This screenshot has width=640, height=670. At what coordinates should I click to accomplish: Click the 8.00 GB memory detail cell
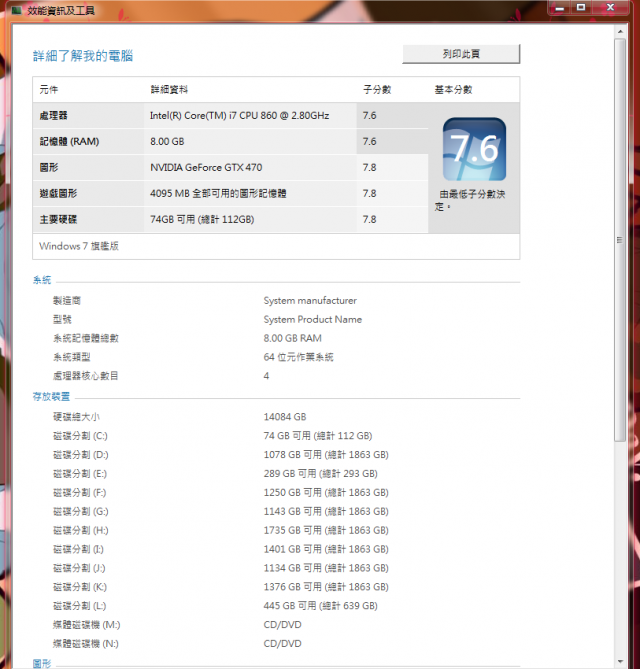point(167,141)
